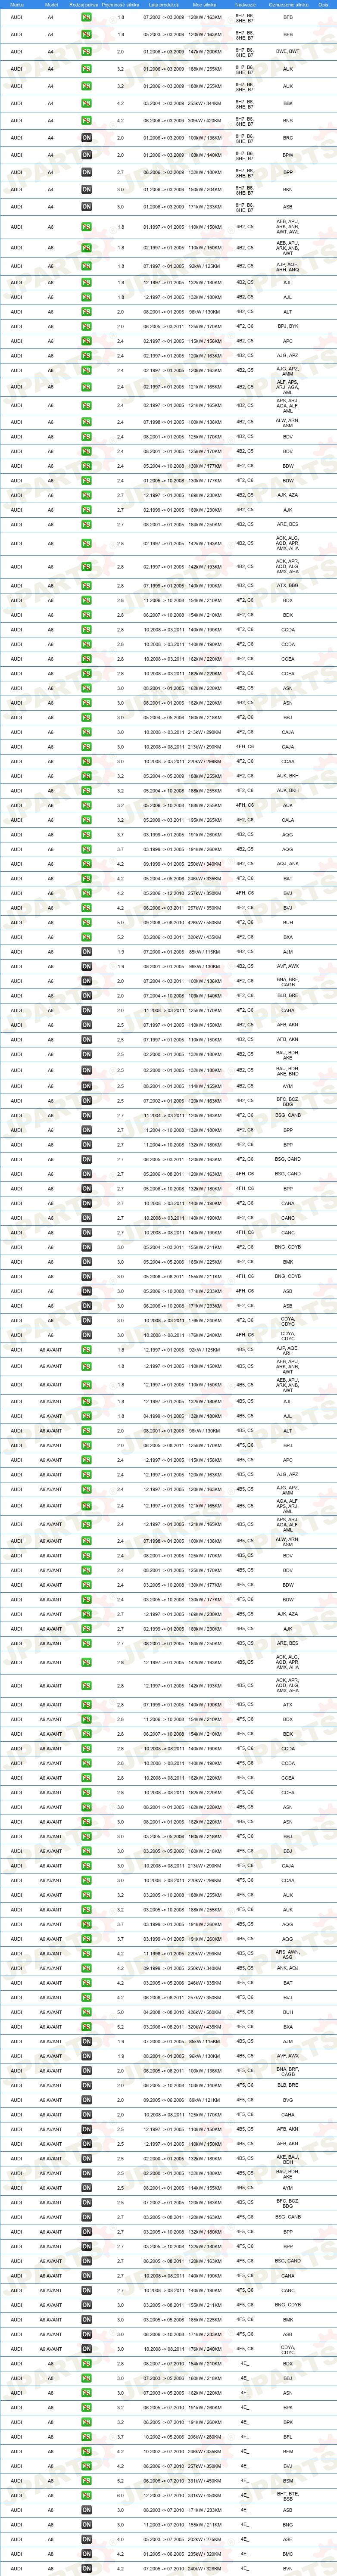Click engine code BBK
The image size is (337, 2576).
point(288,103)
